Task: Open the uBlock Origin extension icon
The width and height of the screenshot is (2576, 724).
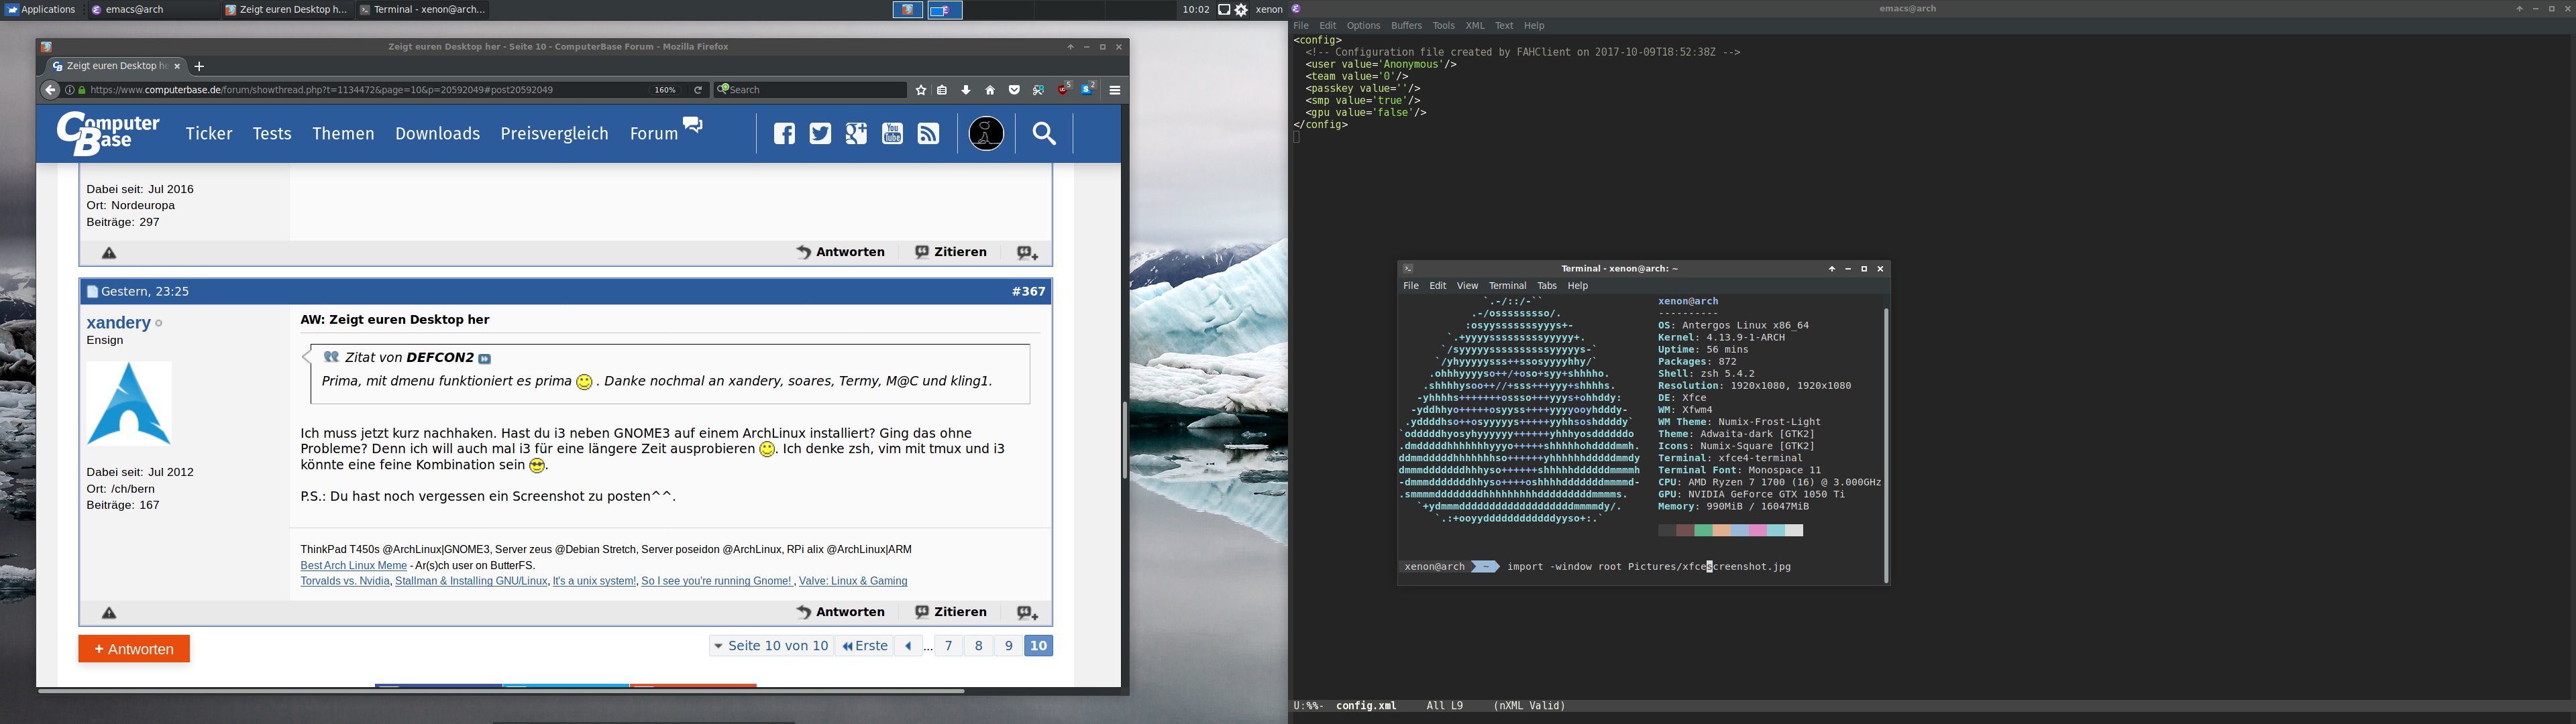Action: coord(1064,90)
